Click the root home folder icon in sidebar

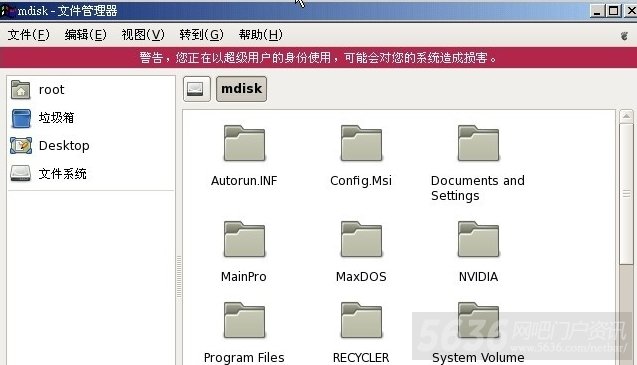coord(21,90)
